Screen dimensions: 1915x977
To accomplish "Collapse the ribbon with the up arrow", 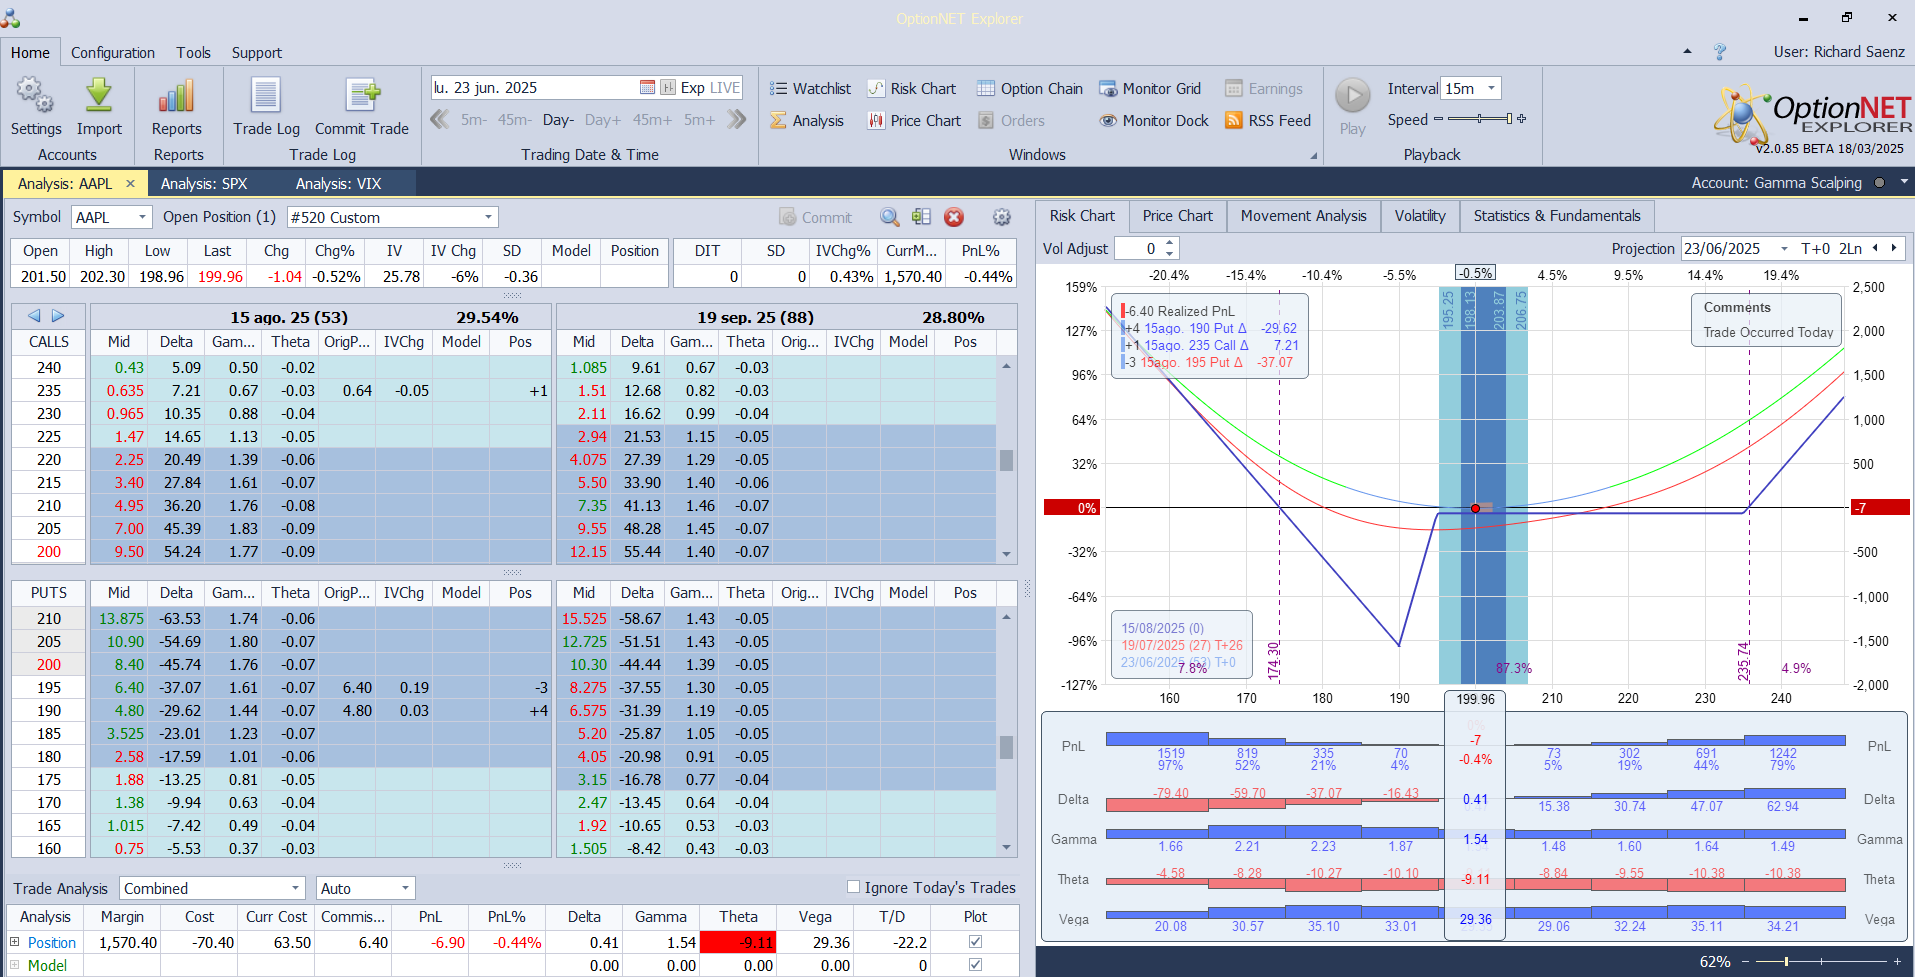I will 1687,52.
